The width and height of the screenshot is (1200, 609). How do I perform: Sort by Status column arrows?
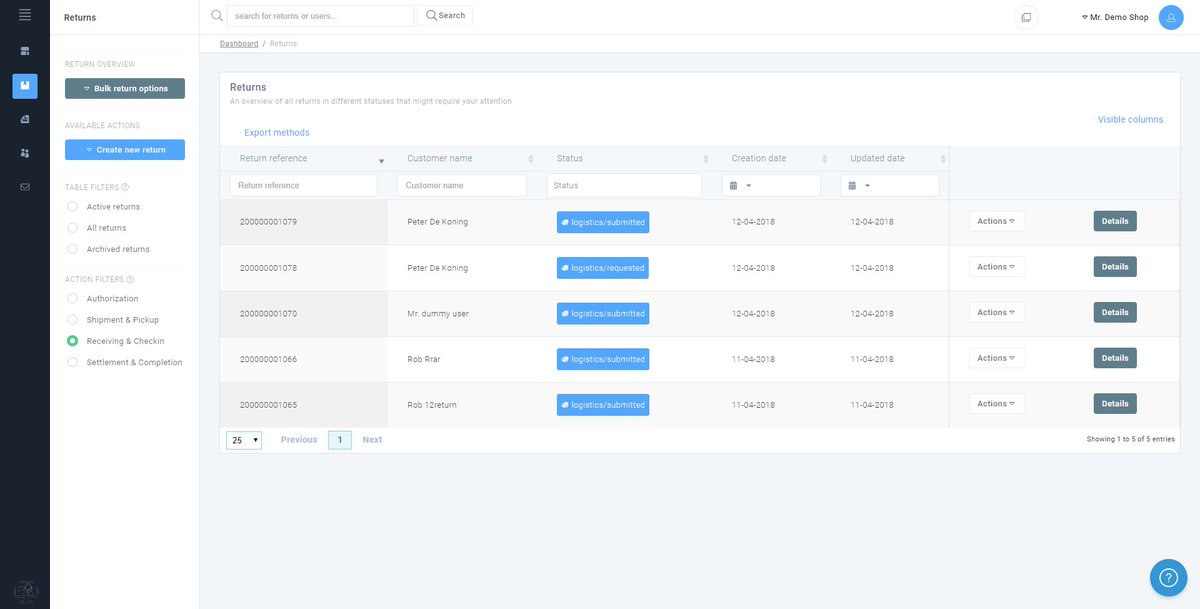[x=705, y=159]
